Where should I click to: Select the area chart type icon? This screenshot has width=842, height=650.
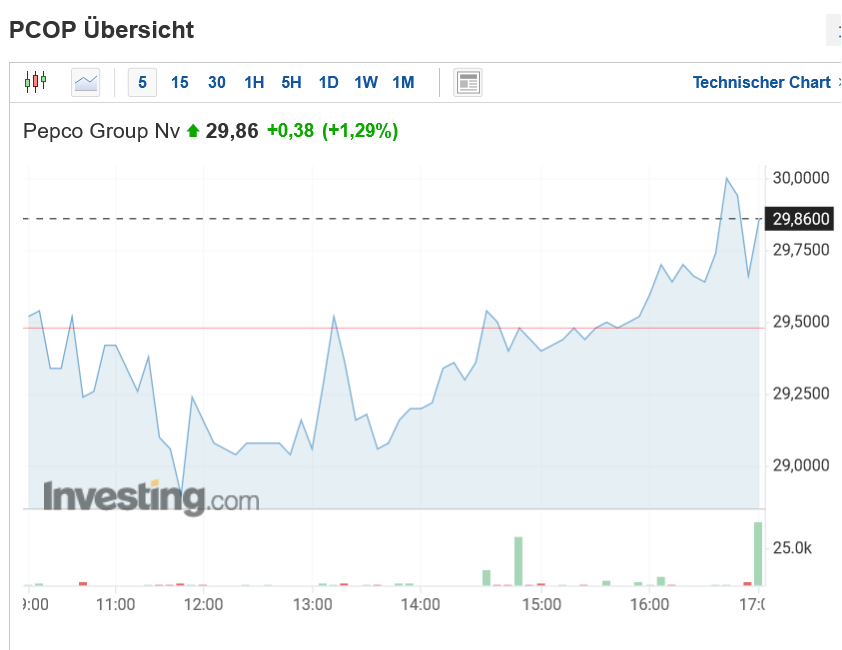coord(86,82)
